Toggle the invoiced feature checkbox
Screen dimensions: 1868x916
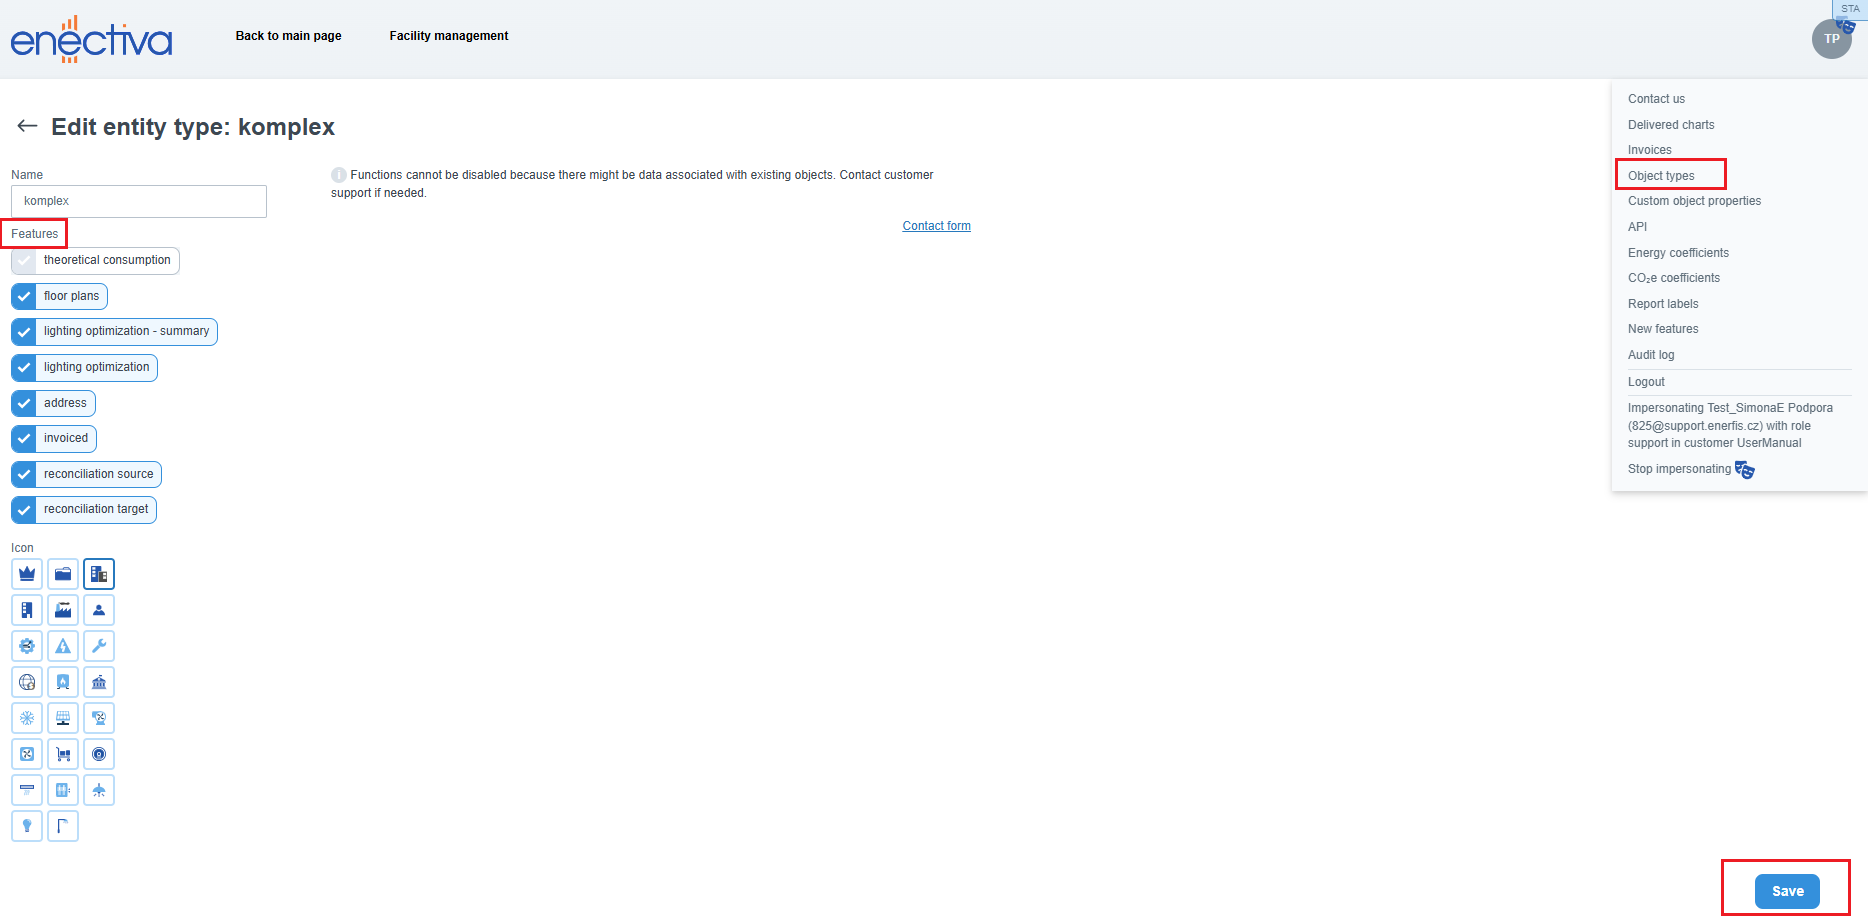pos(24,439)
